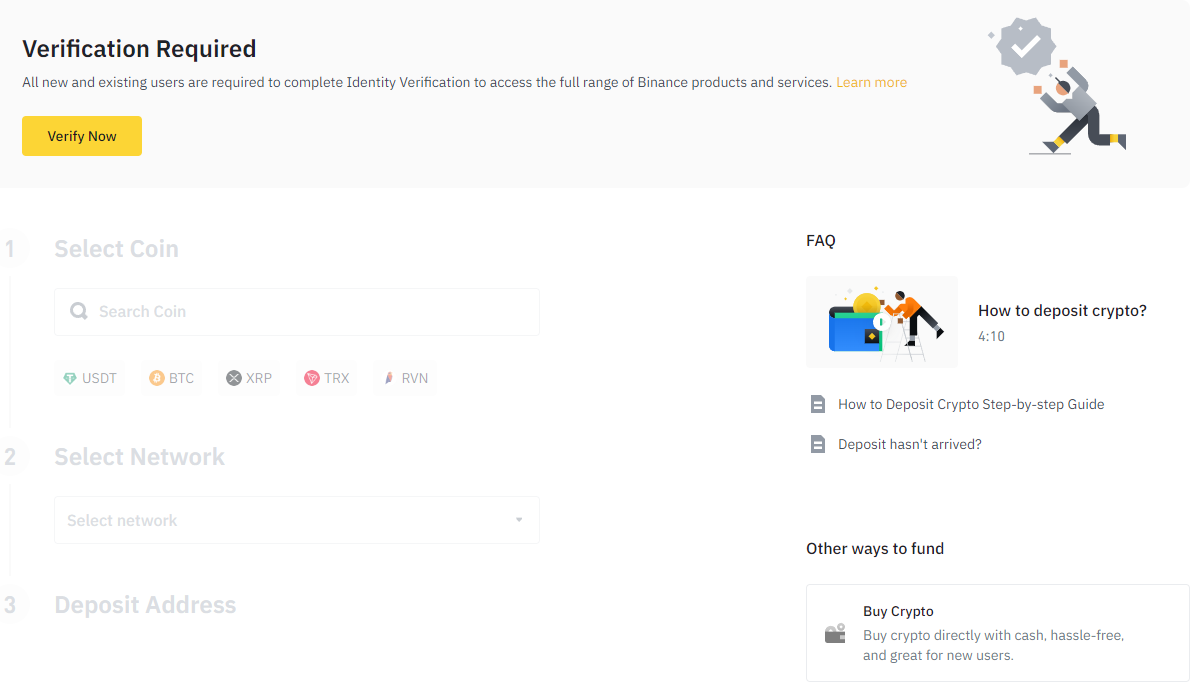The width and height of the screenshot is (1195, 690).
Task: Click the wallet icon in Buy Crypto card
Action: click(835, 633)
